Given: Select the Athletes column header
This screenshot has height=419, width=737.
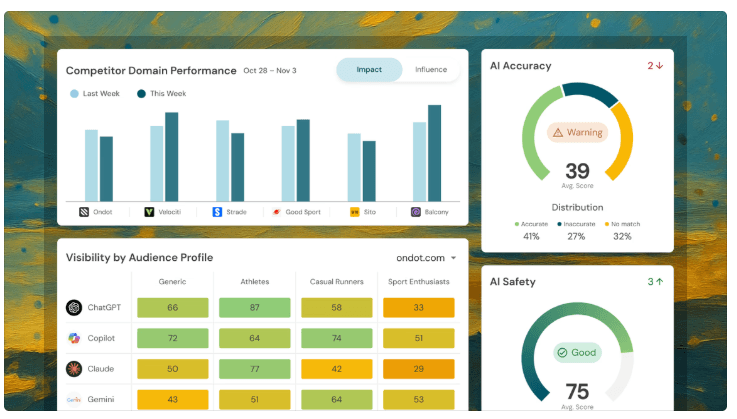Looking at the screenshot, I should click(255, 282).
